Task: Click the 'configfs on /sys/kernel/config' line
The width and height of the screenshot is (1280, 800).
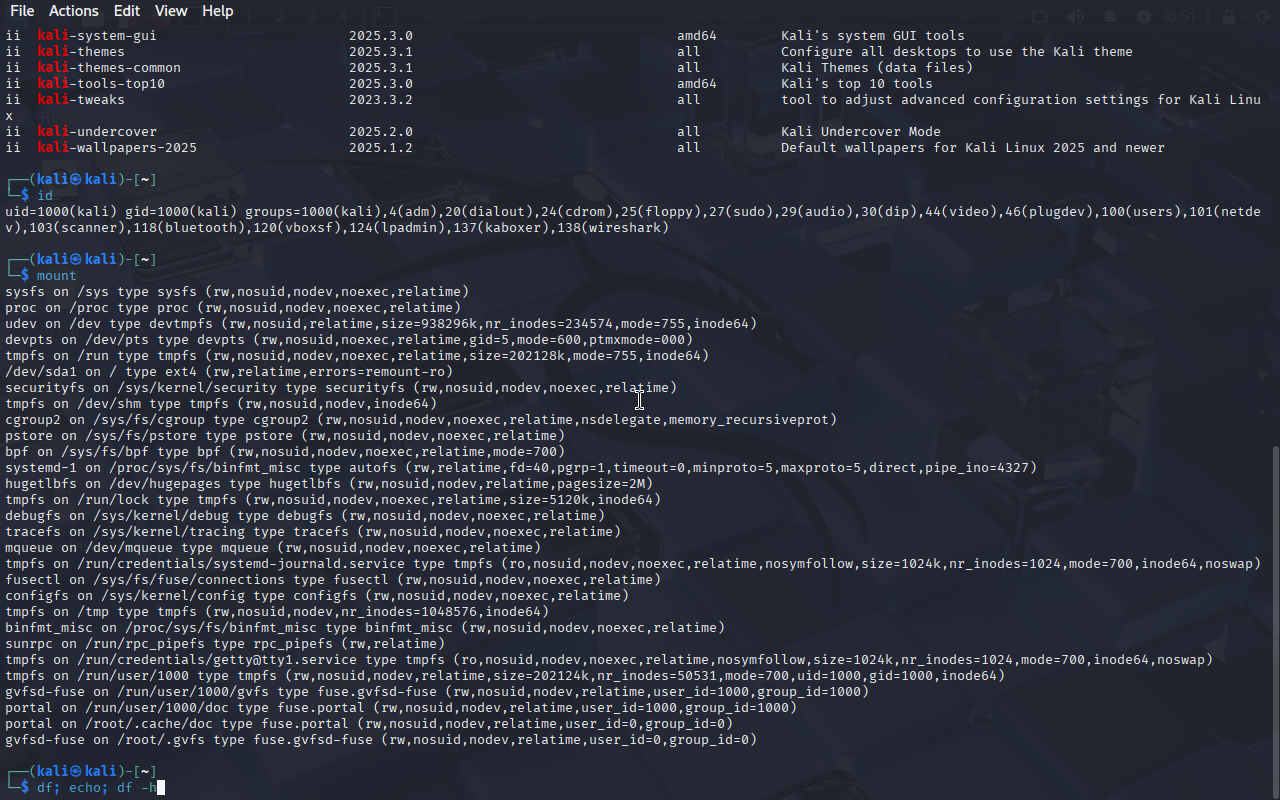Action: 317,596
